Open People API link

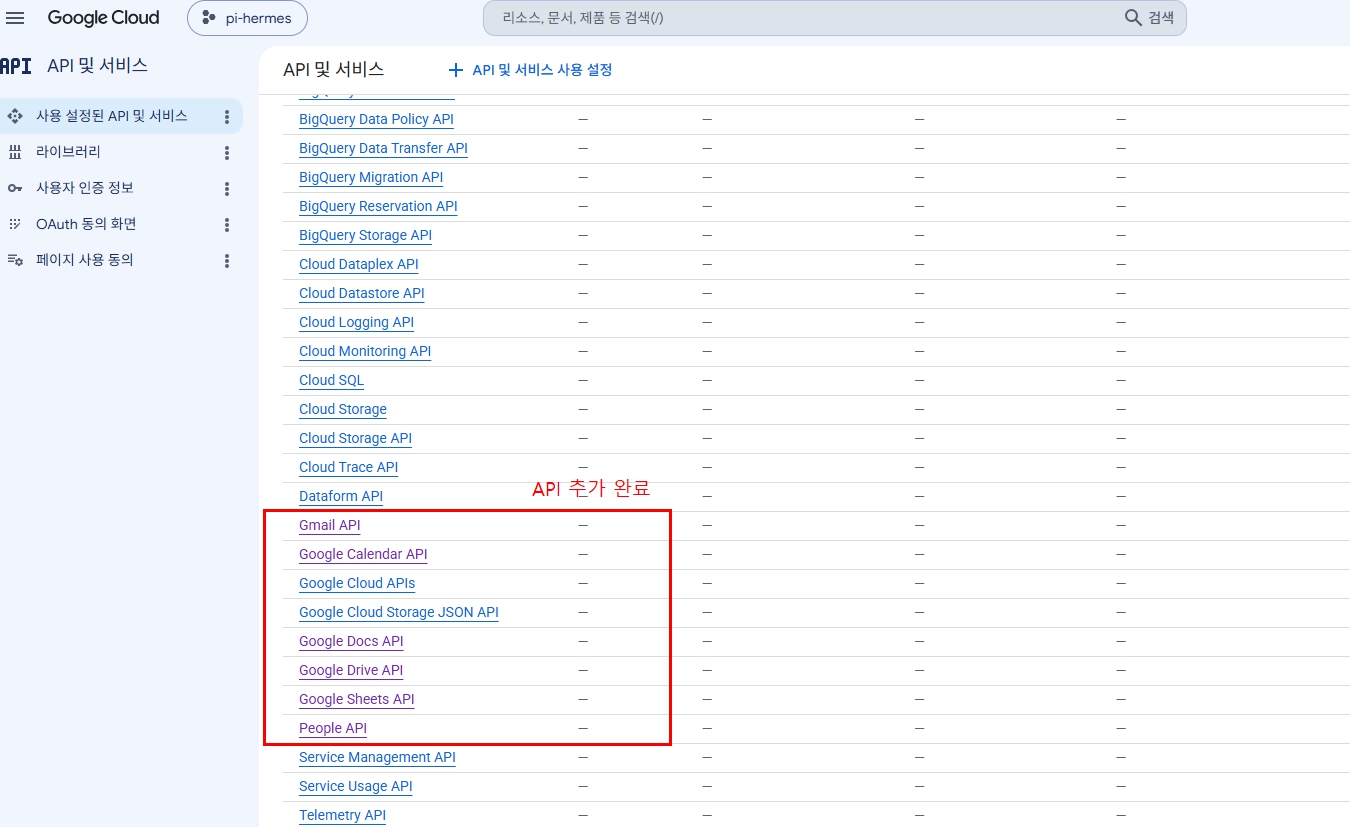coord(333,728)
